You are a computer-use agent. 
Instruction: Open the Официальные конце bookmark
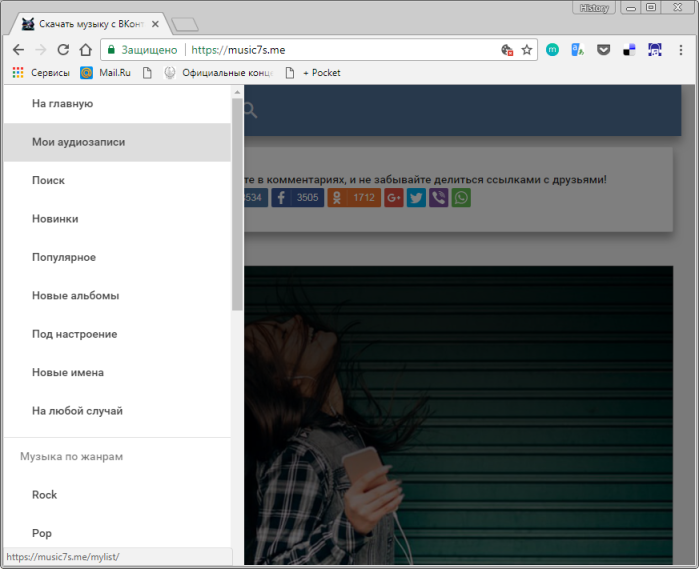(218, 73)
